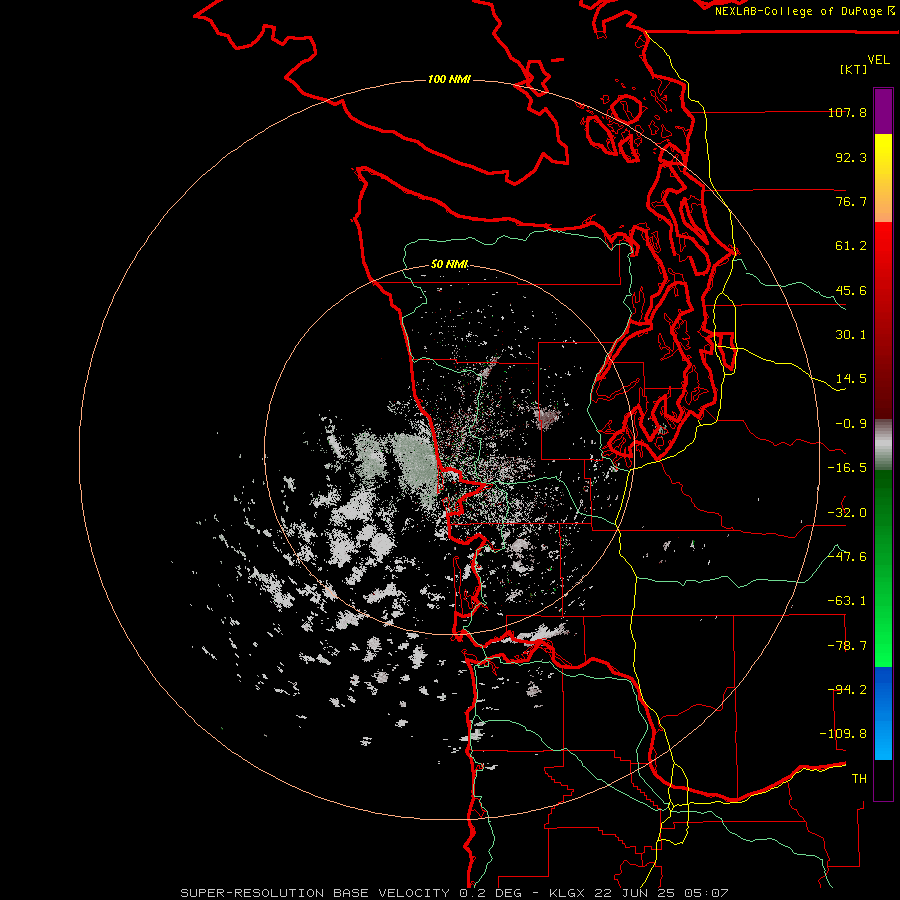Image resolution: width=900 pixels, height=900 pixels.
Task: Click the 100 NMI range ring label
Action: [x=449, y=79]
